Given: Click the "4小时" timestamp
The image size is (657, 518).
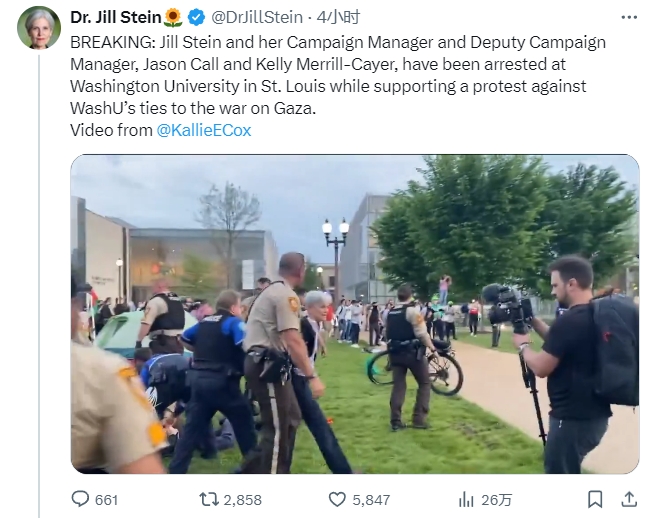Looking at the screenshot, I should (x=338, y=17).
